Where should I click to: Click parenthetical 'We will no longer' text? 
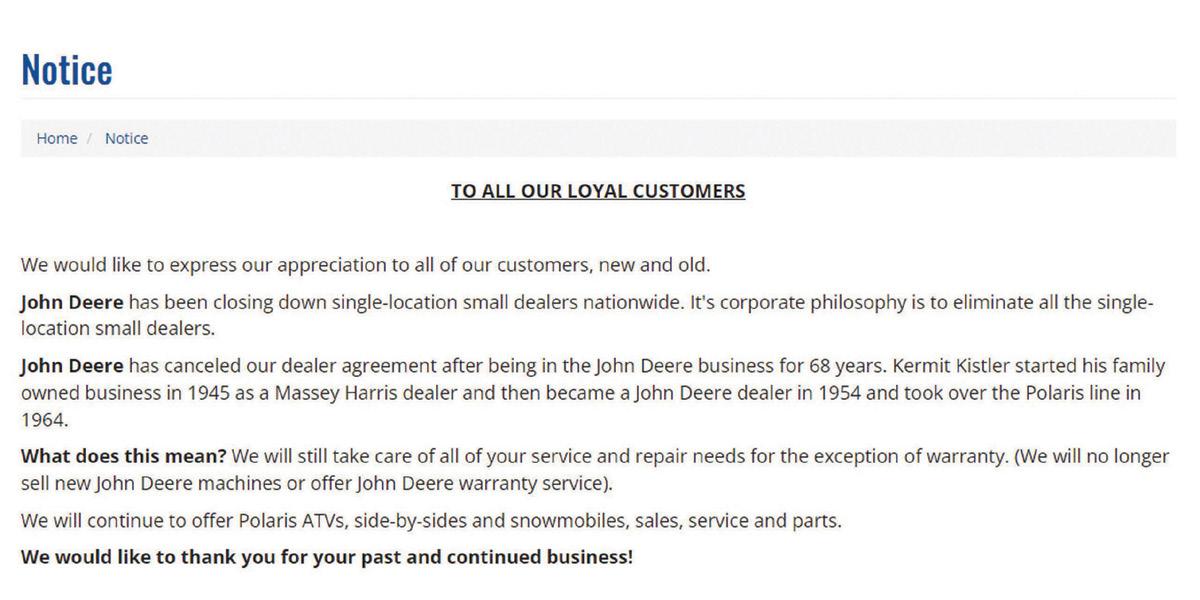(x=1096, y=456)
